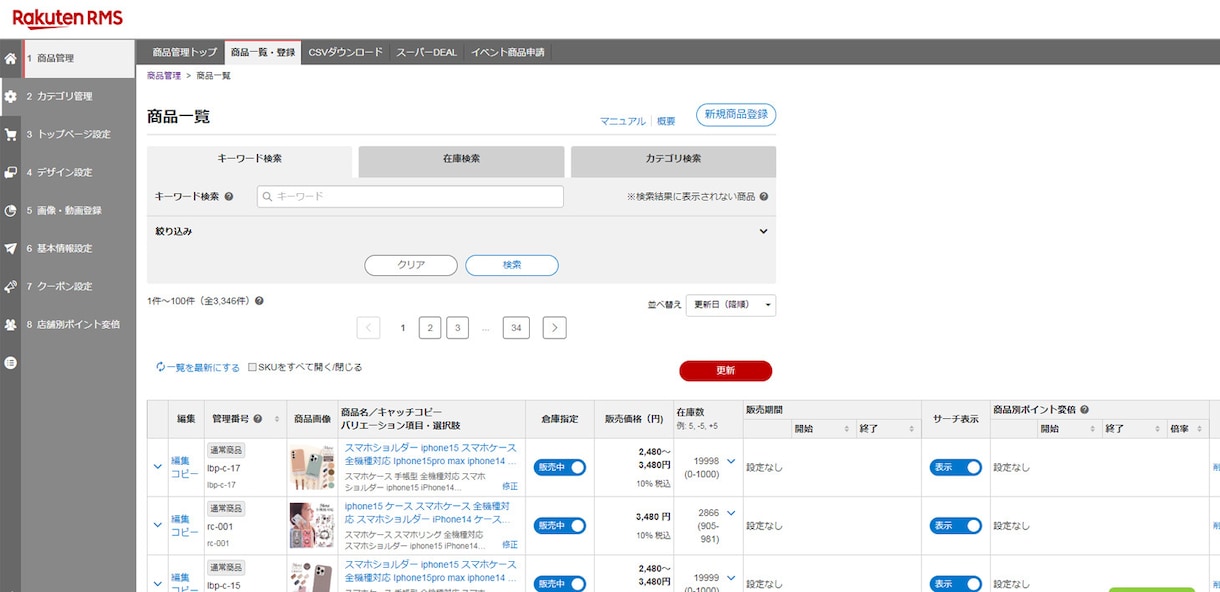Toggle サーチ表示 switch for lbp-c-15 row
Screen dimensions: 1220x592
coord(956,583)
